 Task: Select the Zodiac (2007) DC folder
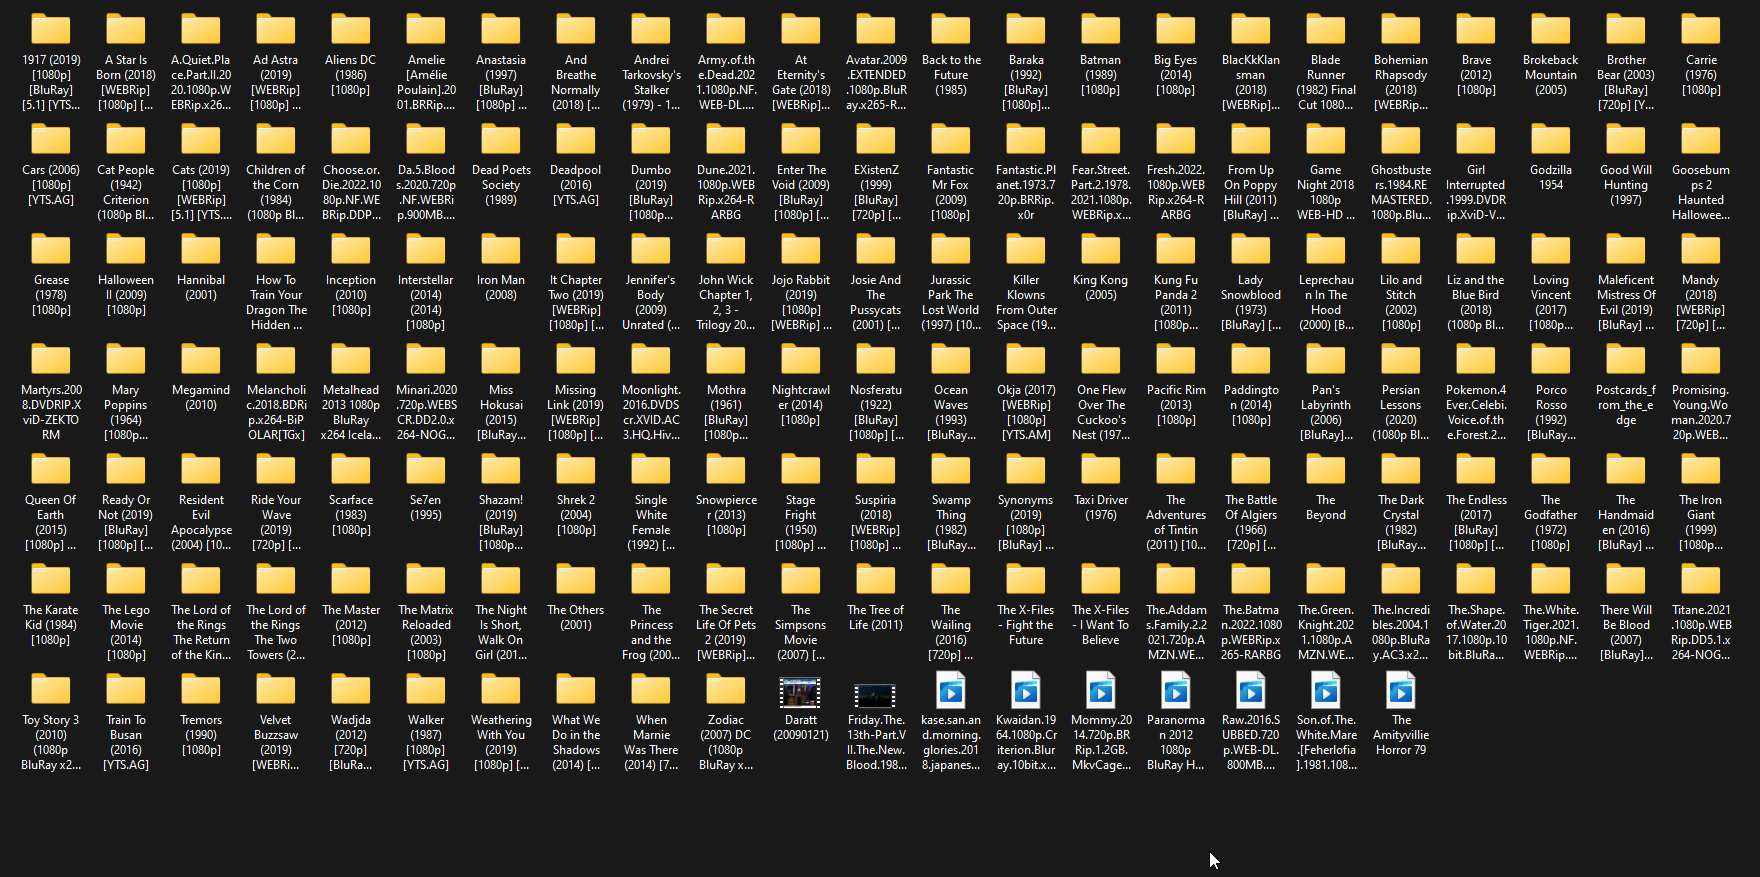[x=726, y=690]
